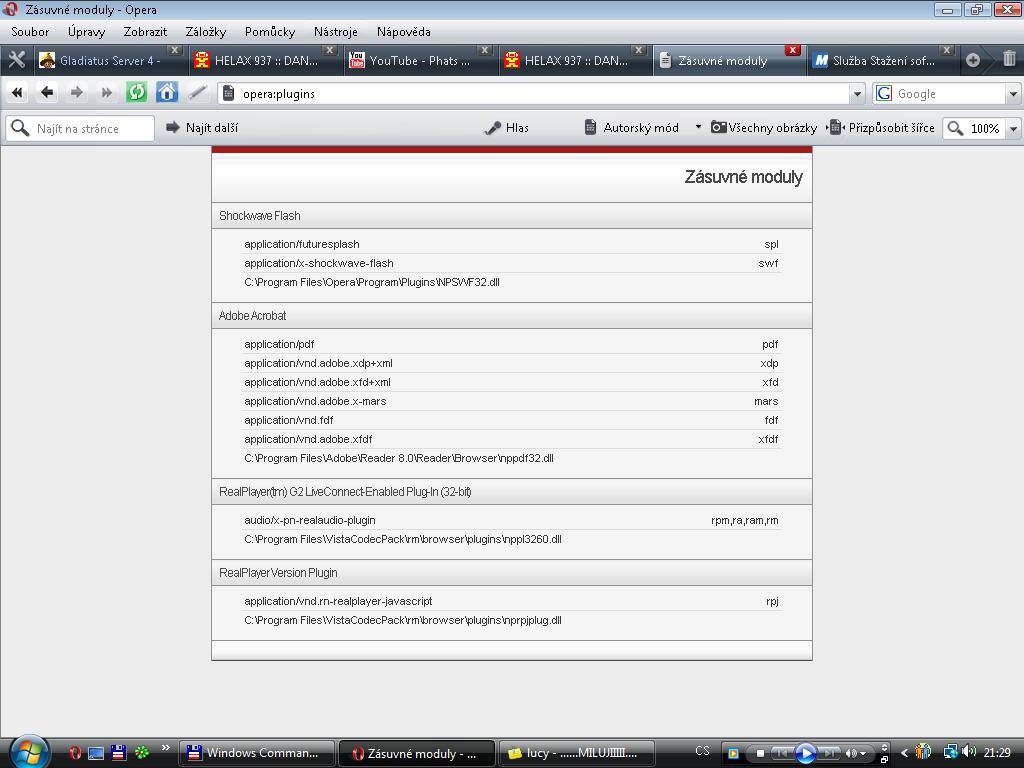Close the Služba Stažení tab
1024x768 pixels.
947,50
